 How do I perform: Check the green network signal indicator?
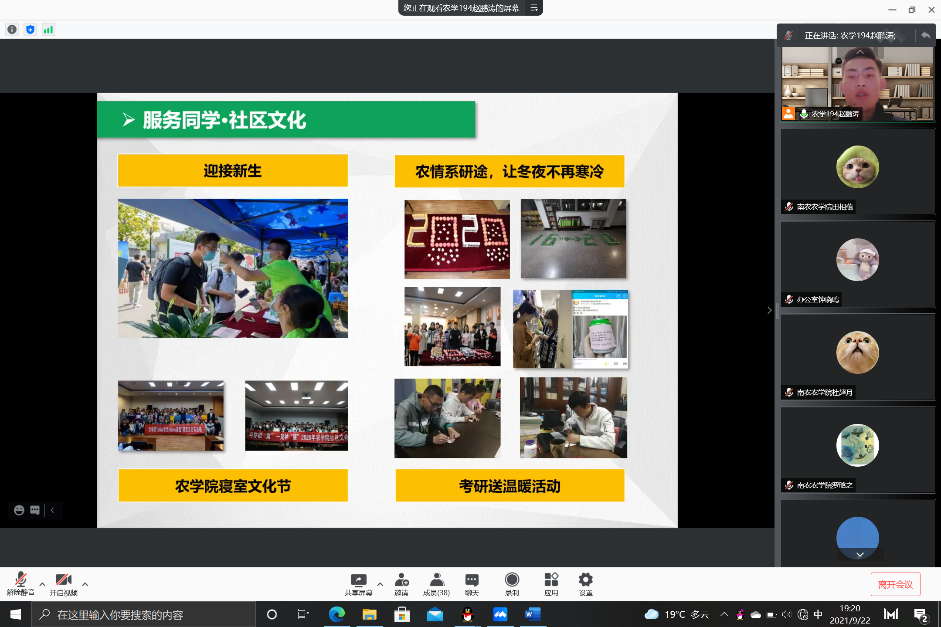[48, 30]
